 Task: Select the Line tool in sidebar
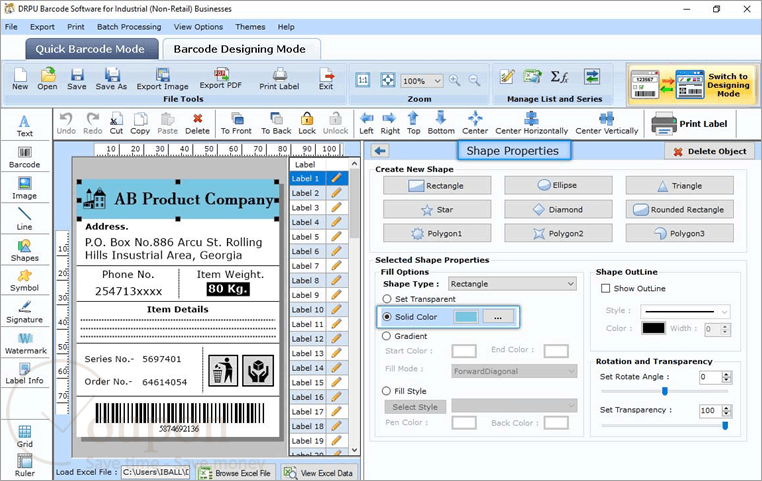[x=24, y=219]
